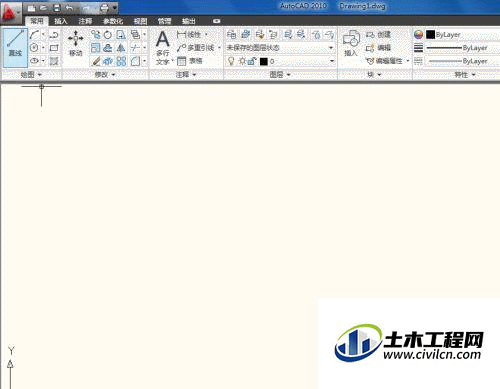Click Make Object's Layer Current icon

(246, 34)
